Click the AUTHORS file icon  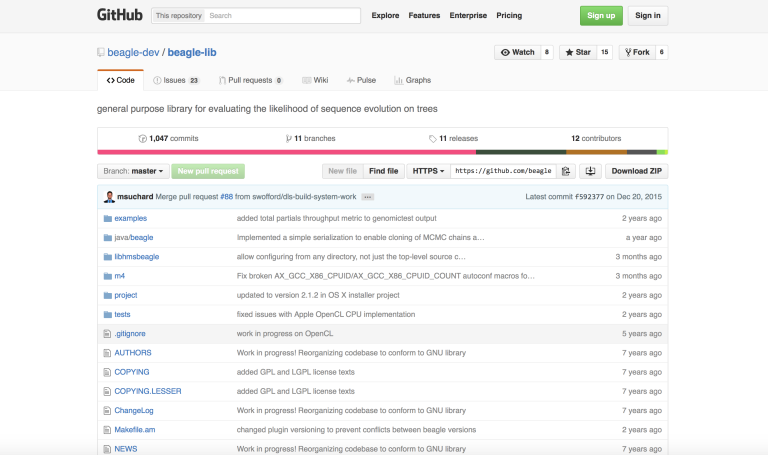pyautogui.click(x=107, y=353)
